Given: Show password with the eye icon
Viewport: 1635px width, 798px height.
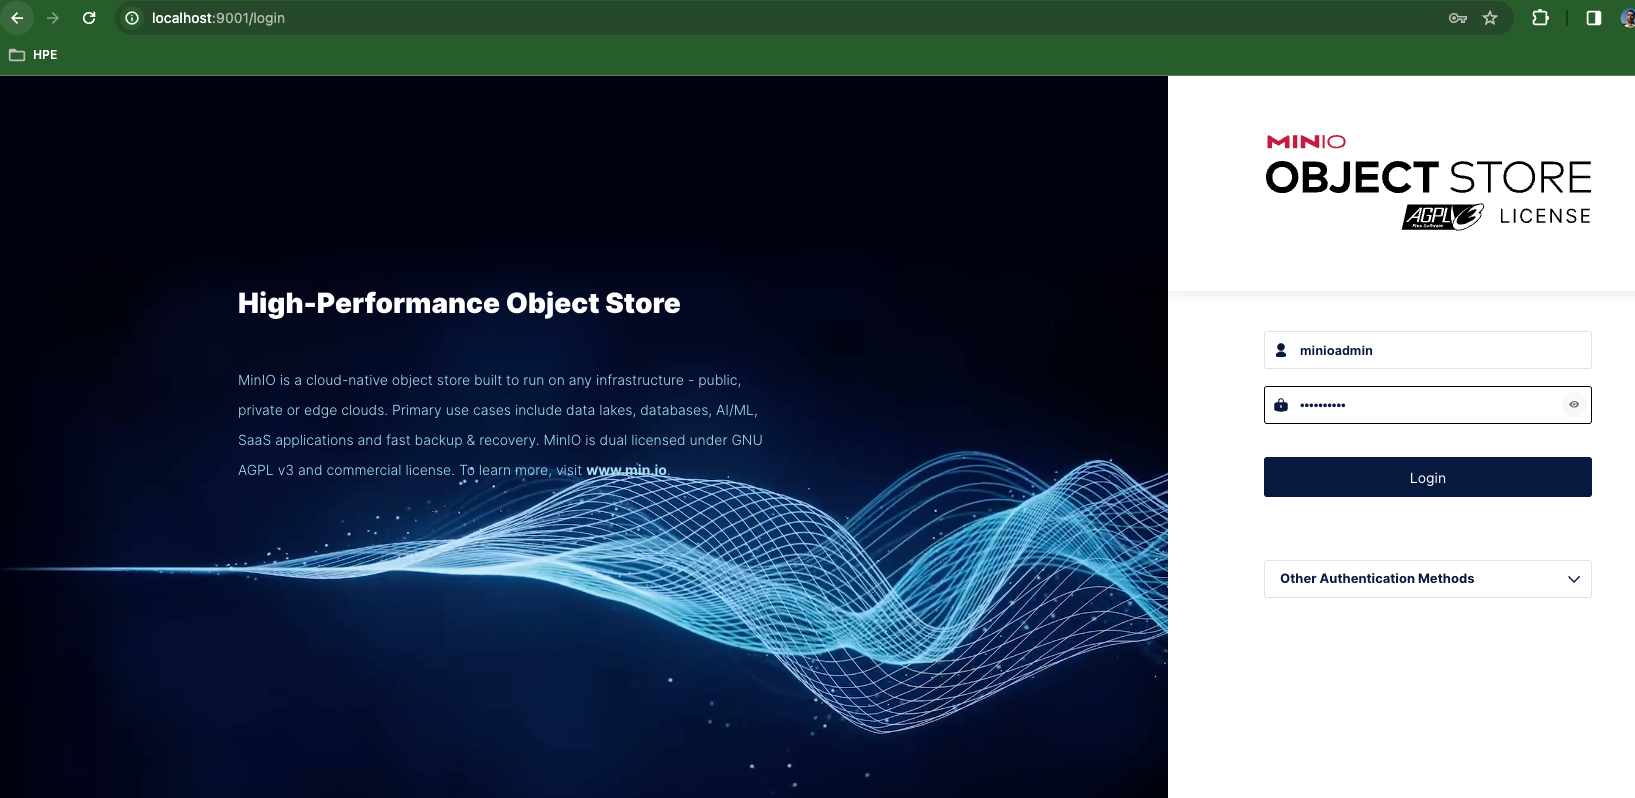Looking at the screenshot, I should [1574, 405].
